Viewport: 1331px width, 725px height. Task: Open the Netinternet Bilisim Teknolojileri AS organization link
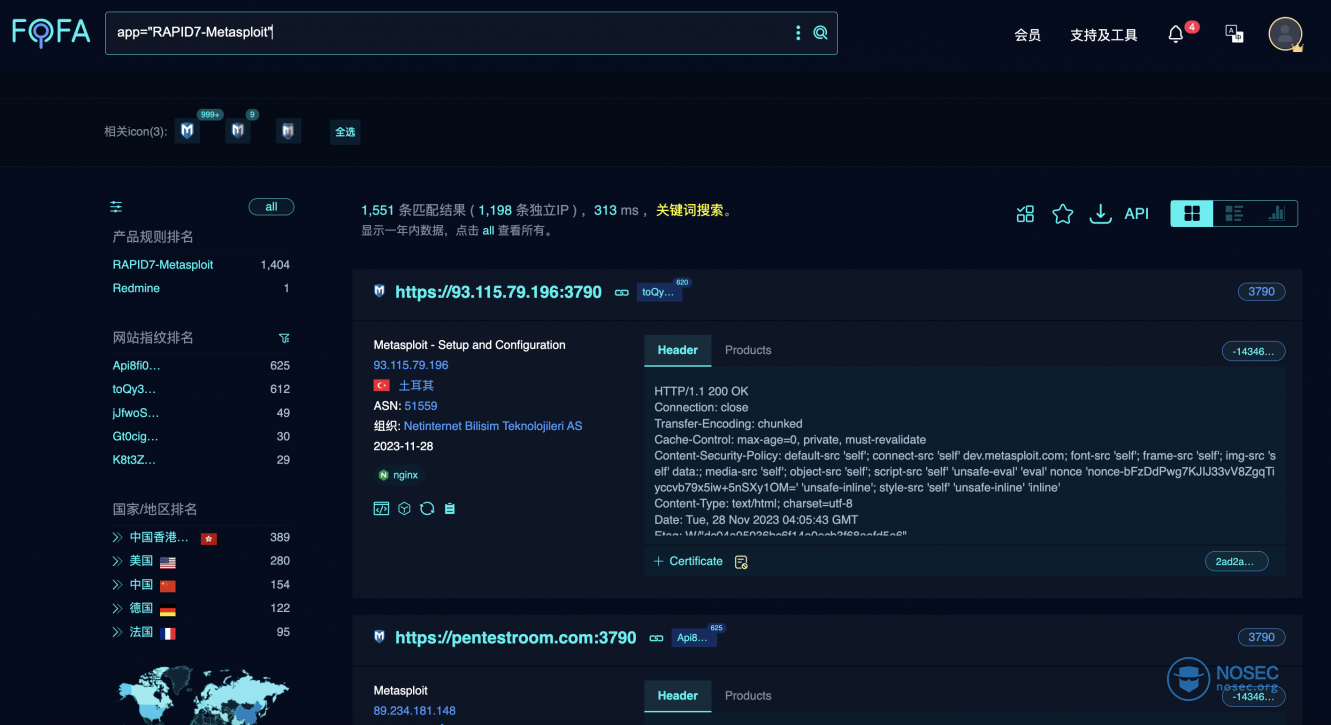pyautogui.click(x=493, y=426)
